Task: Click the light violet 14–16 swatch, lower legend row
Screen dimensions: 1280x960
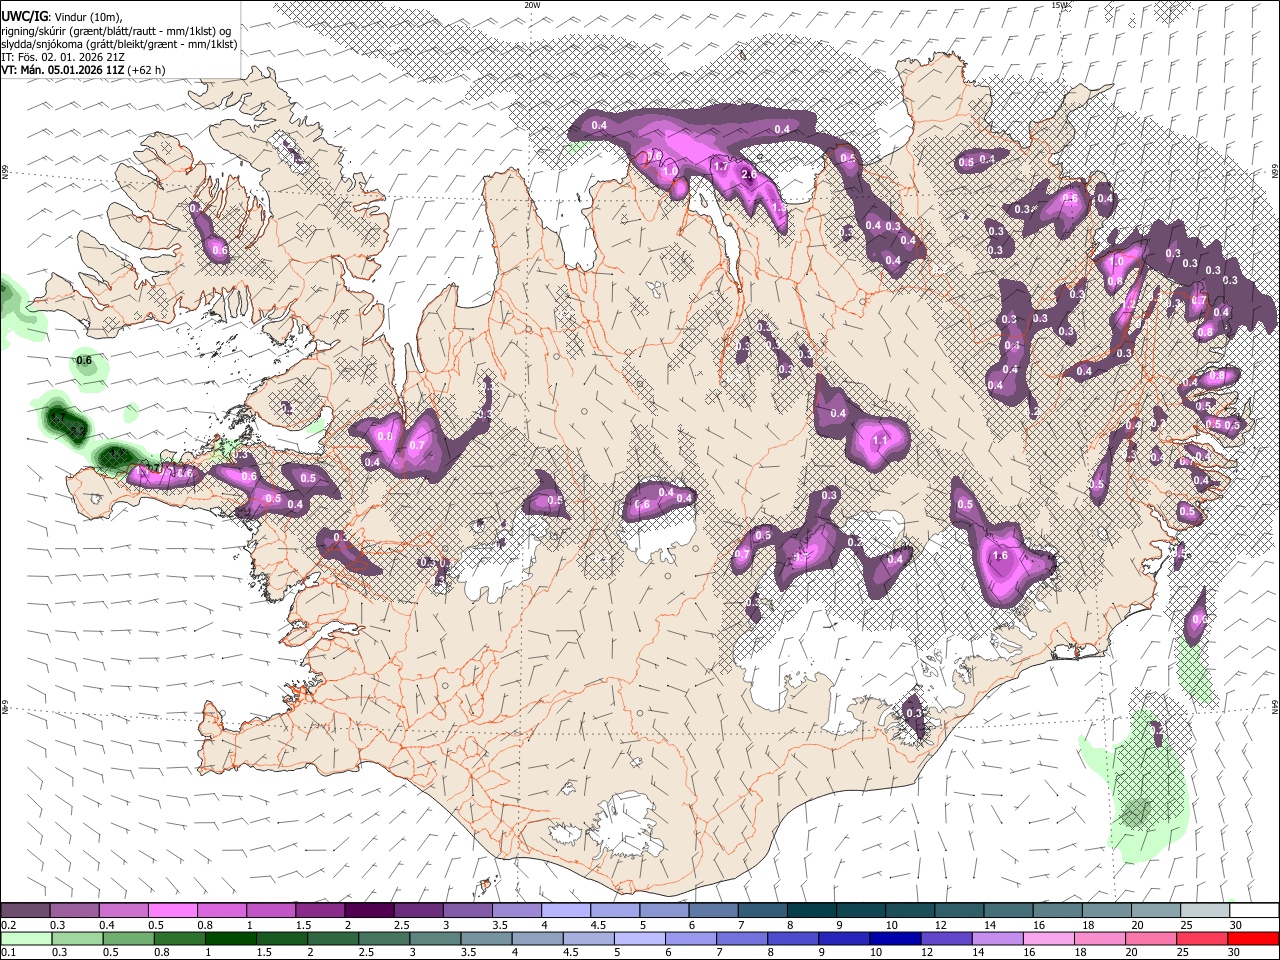Action: point(996,939)
